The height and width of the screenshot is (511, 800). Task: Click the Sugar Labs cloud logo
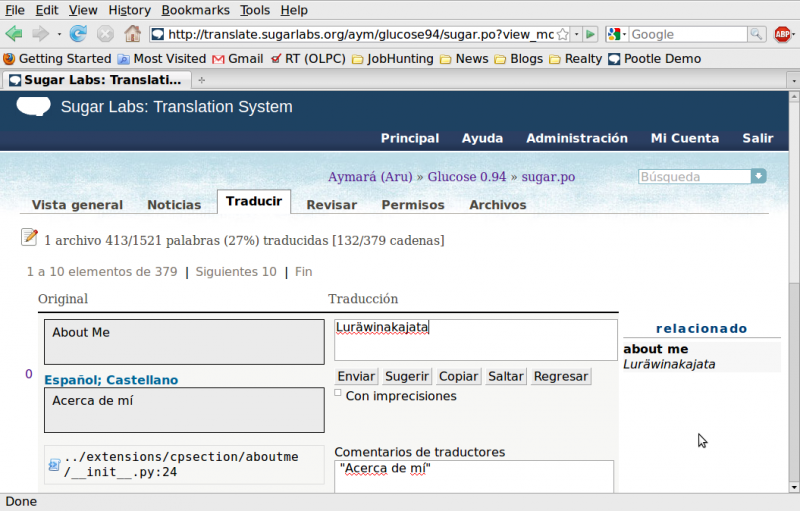point(33,107)
